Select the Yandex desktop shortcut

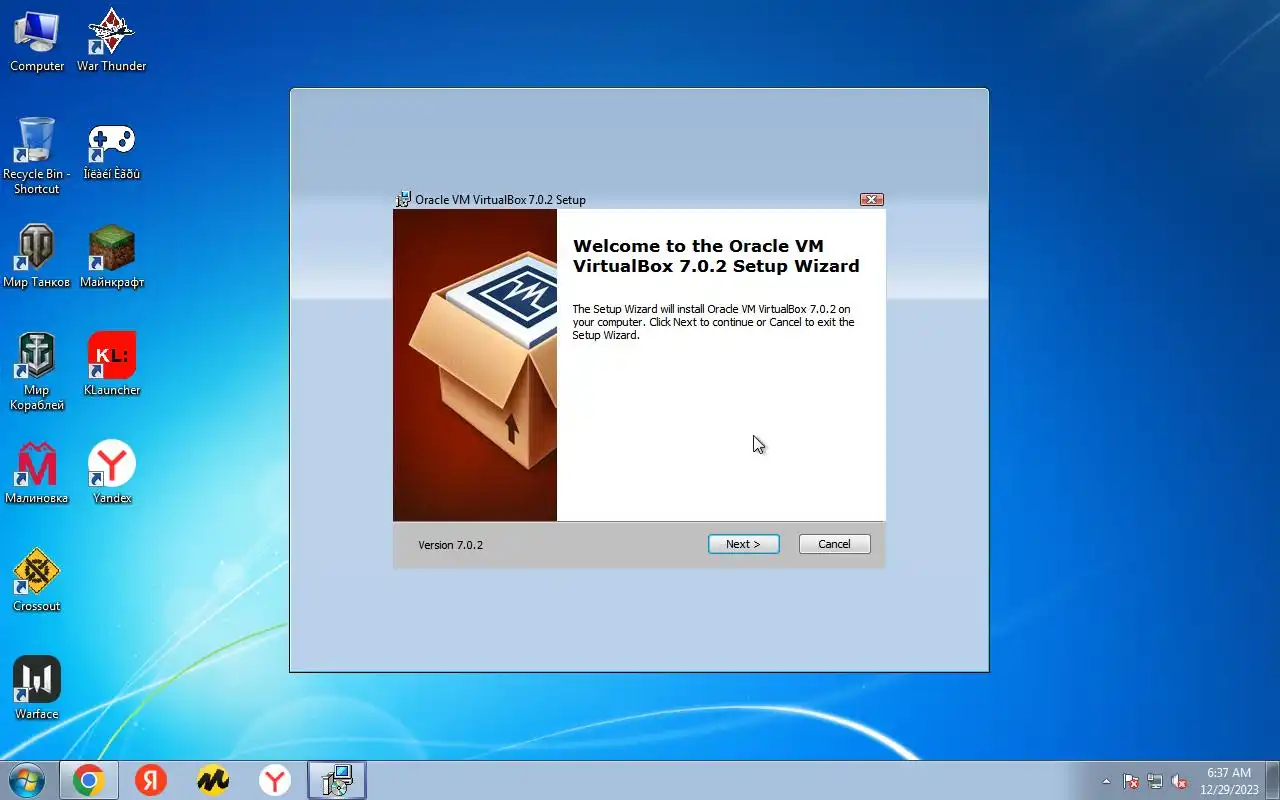[112, 473]
